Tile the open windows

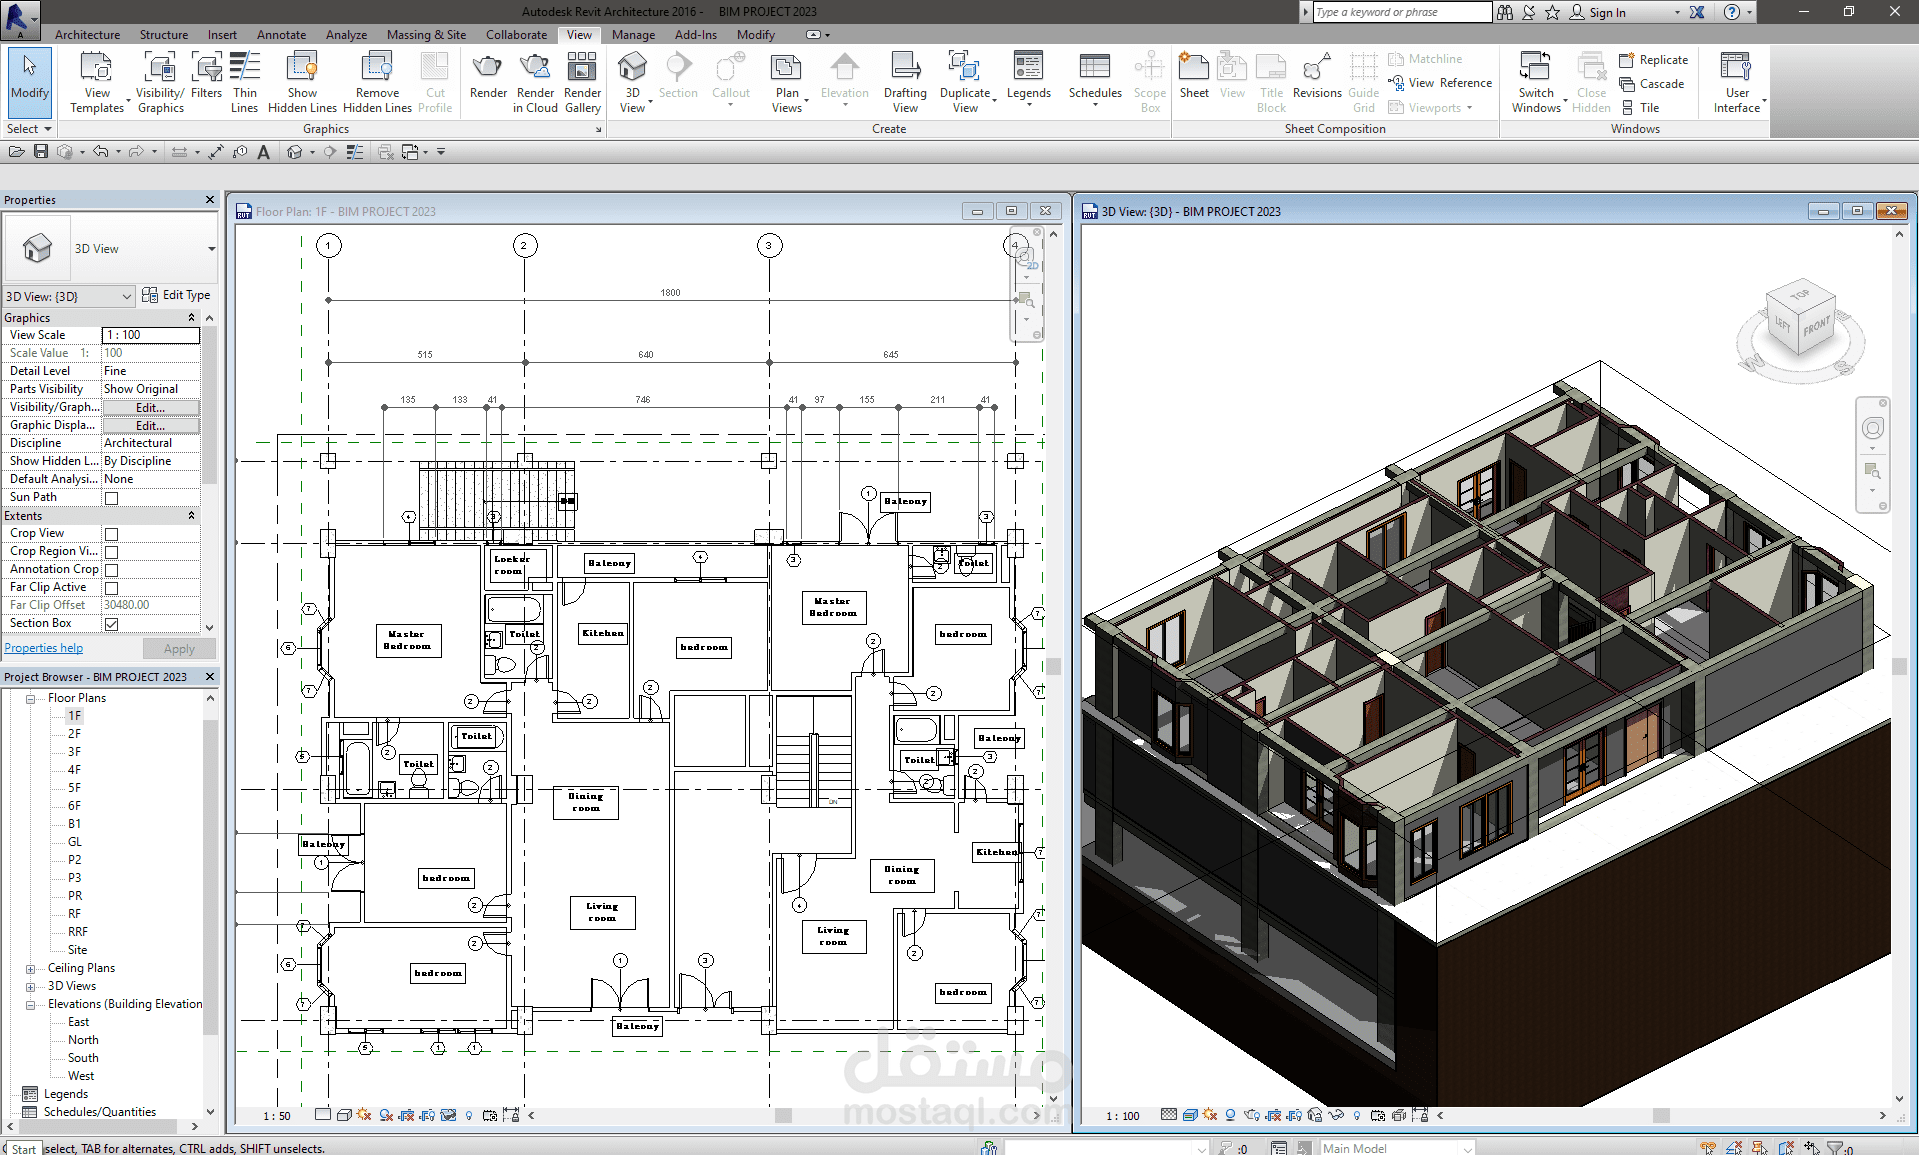[1640, 108]
